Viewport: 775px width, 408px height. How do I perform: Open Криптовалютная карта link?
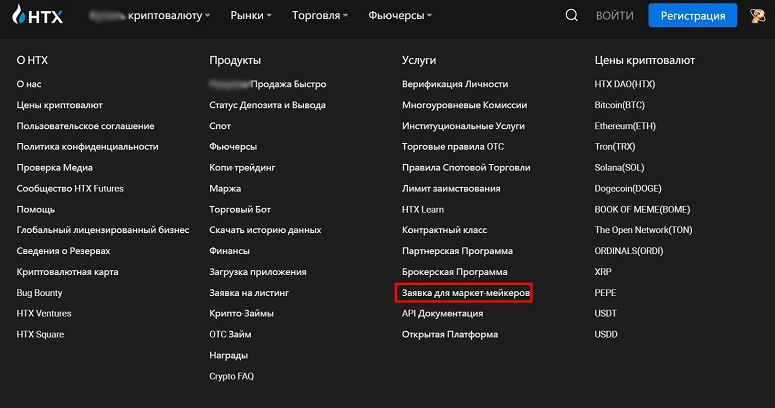pos(67,272)
